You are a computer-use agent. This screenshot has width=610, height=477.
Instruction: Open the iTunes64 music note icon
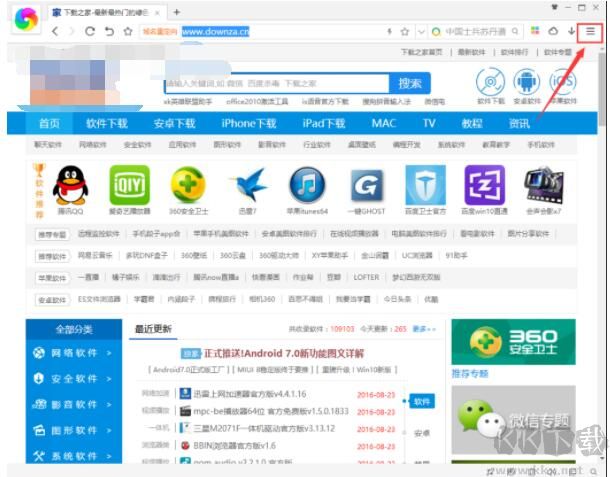[x=307, y=185]
